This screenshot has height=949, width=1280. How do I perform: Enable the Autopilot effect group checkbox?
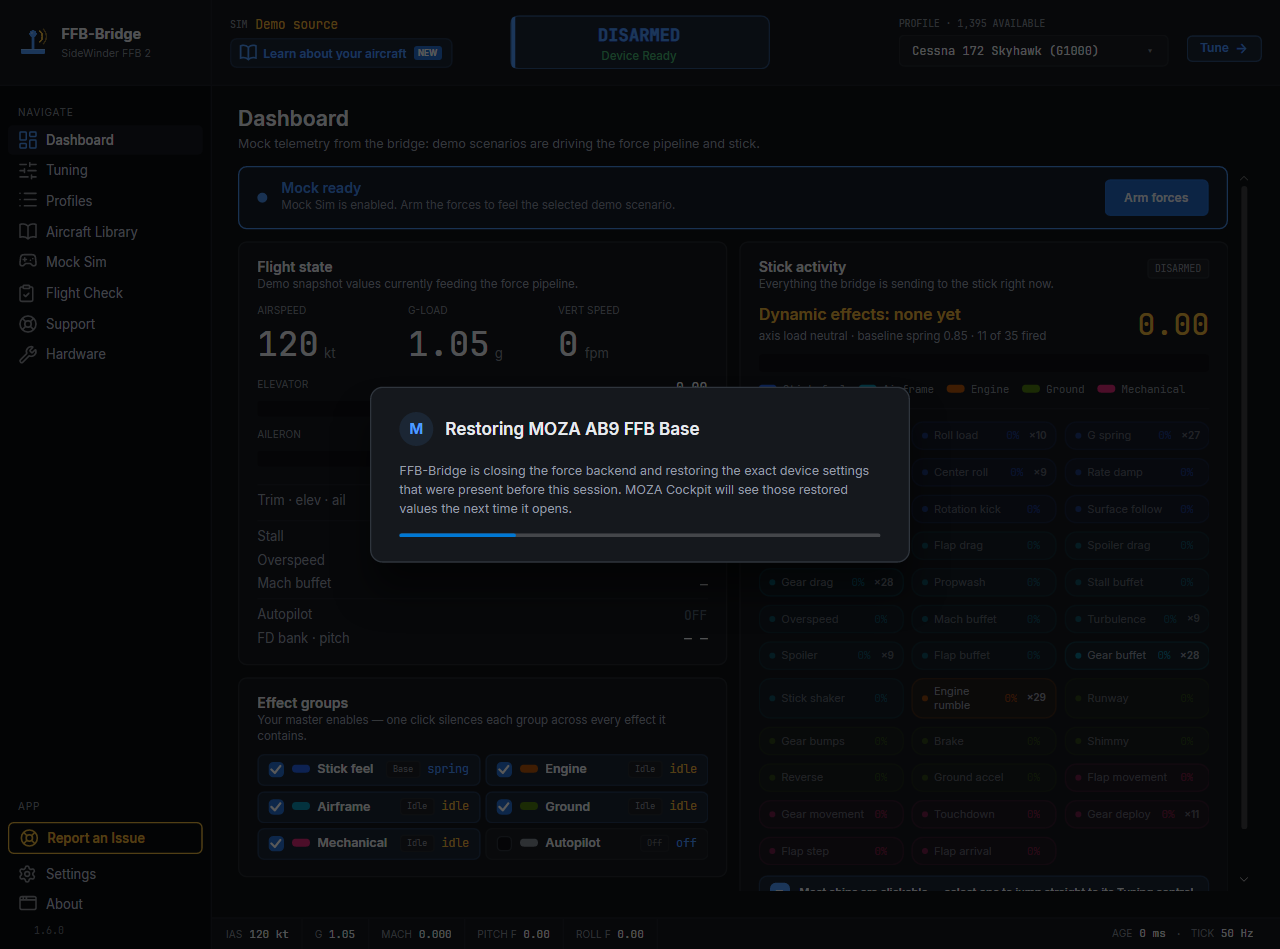coord(504,844)
